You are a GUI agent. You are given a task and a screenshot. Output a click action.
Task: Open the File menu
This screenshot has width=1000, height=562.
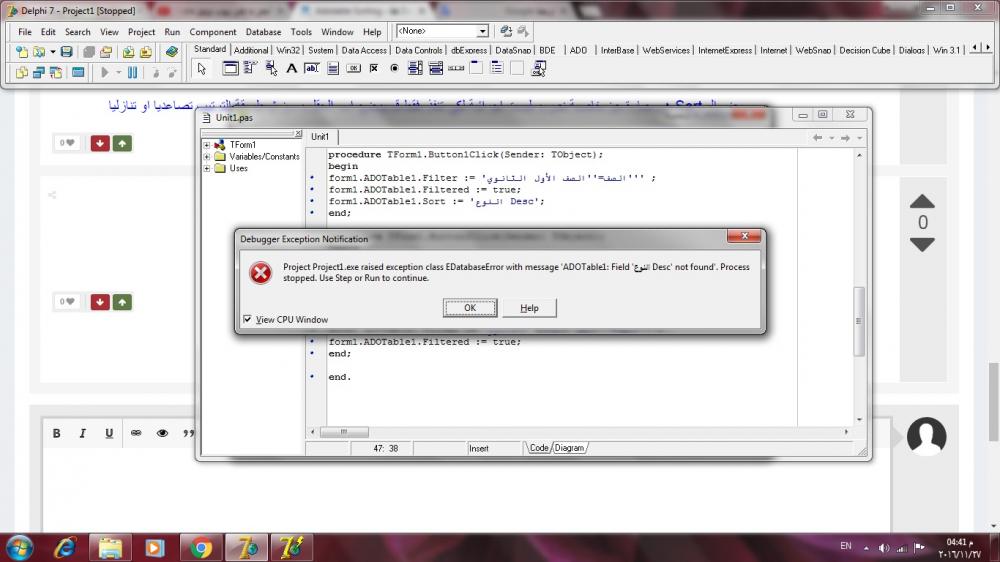pos(25,32)
